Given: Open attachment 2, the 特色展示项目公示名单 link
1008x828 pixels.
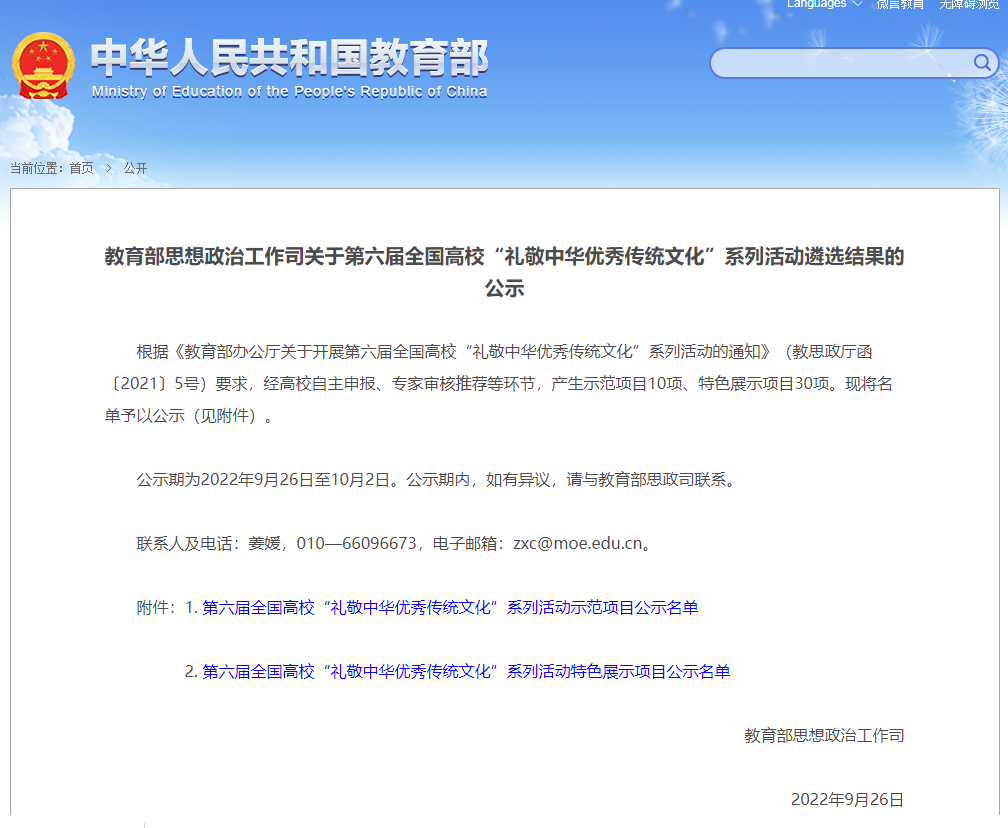Looking at the screenshot, I should pos(466,672).
